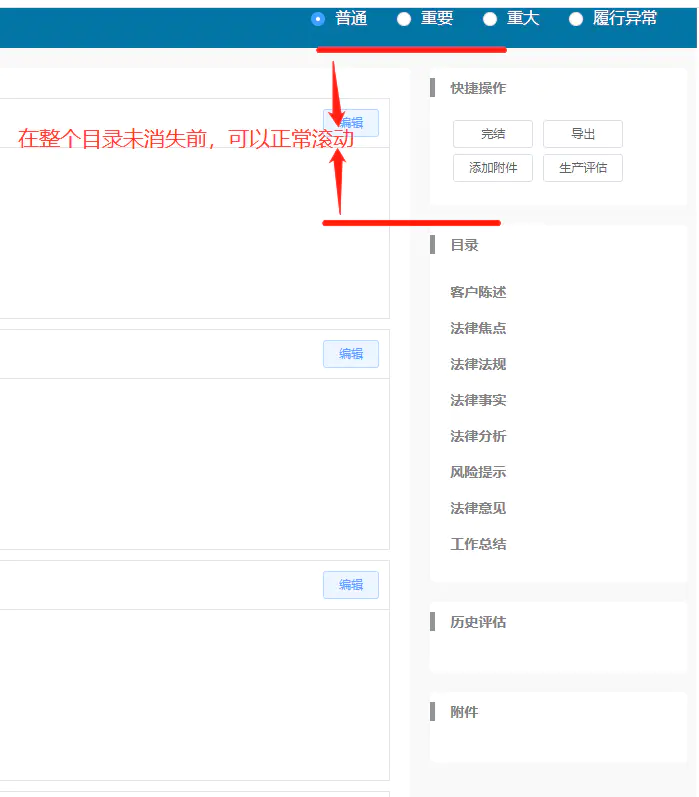Click the 编辑 button in the third section
The image size is (699, 797).
[351, 585]
